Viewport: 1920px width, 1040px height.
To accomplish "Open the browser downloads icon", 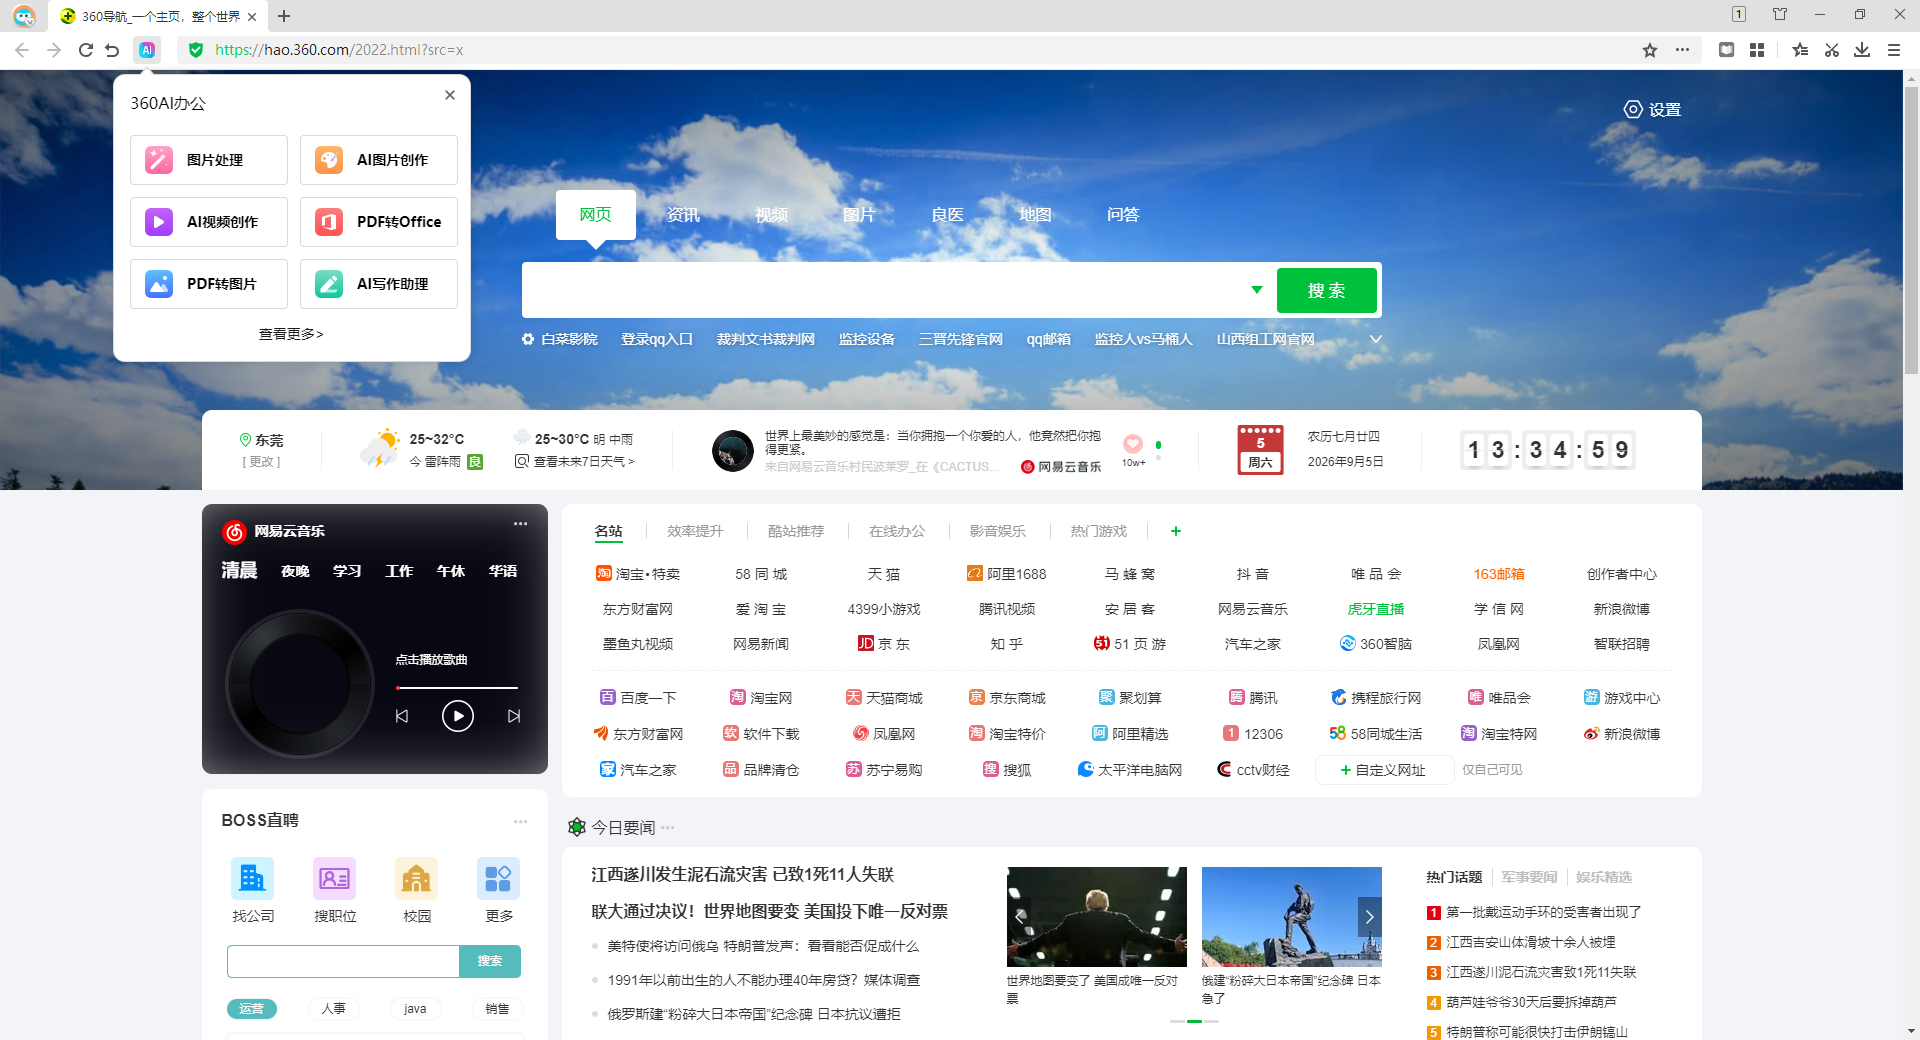I will point(1862,50).
